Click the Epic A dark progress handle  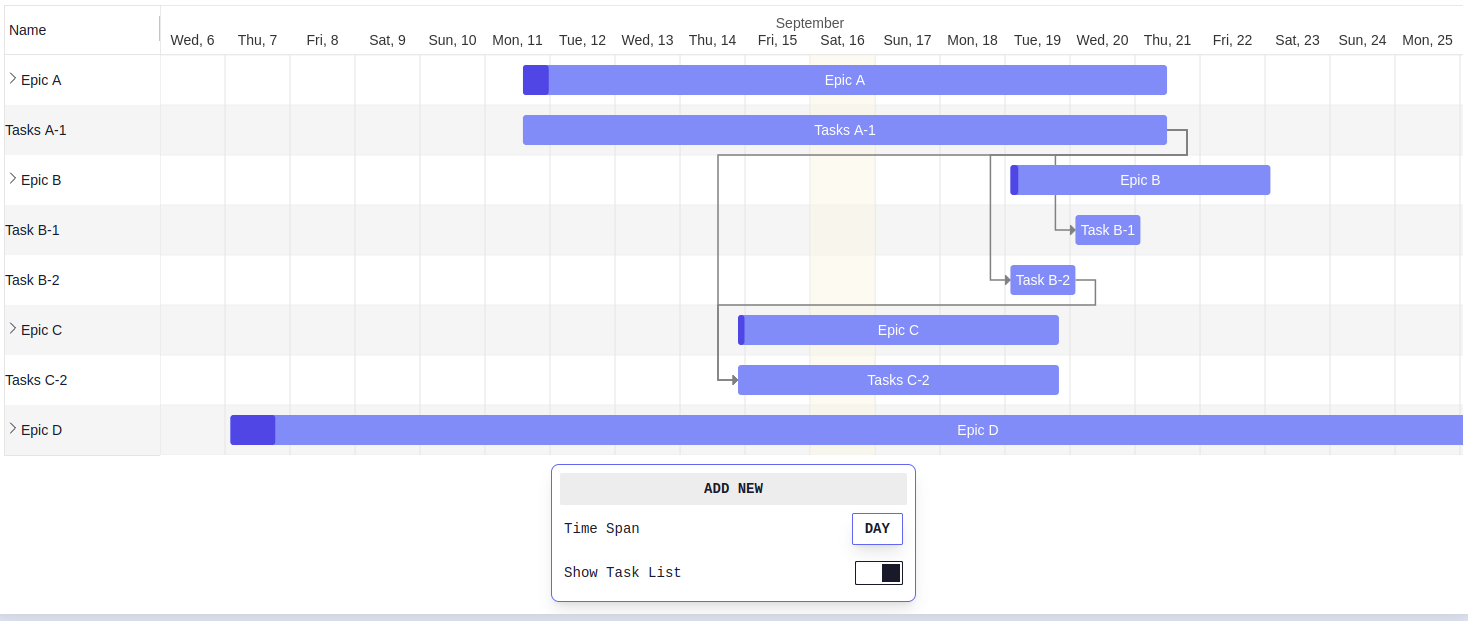(x=536, y=80)
